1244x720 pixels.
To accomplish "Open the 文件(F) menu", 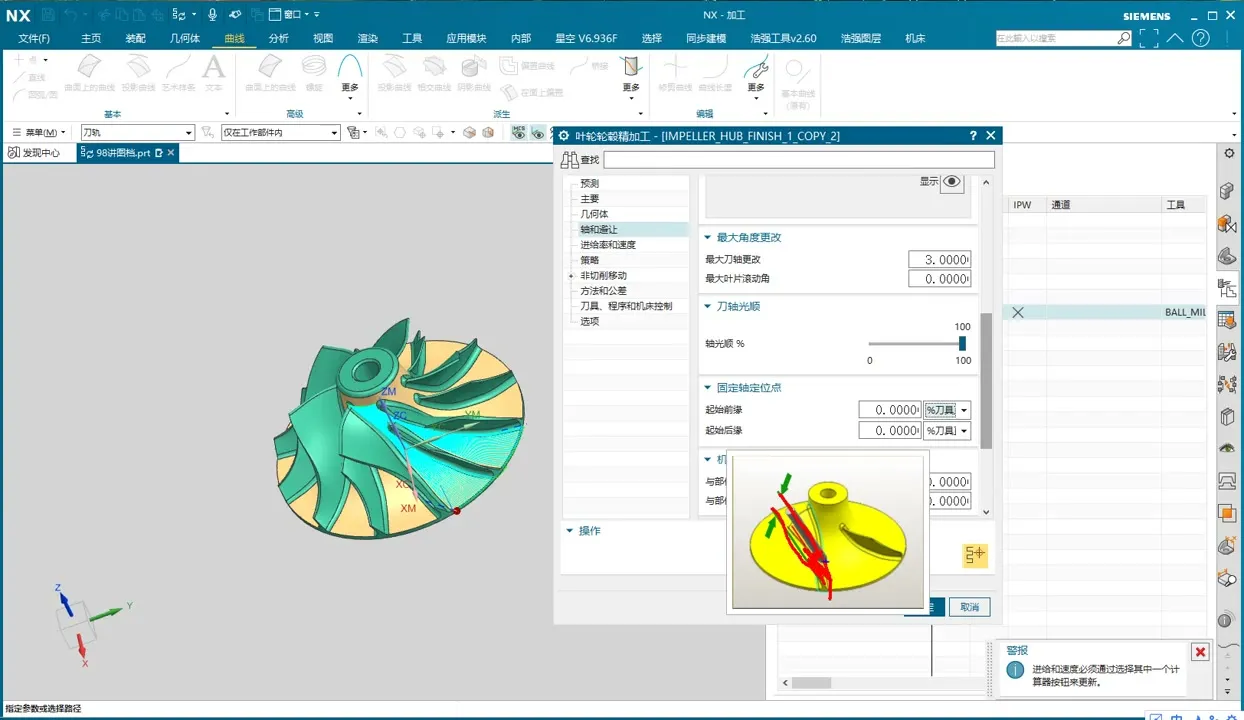I will pos(34,38).
